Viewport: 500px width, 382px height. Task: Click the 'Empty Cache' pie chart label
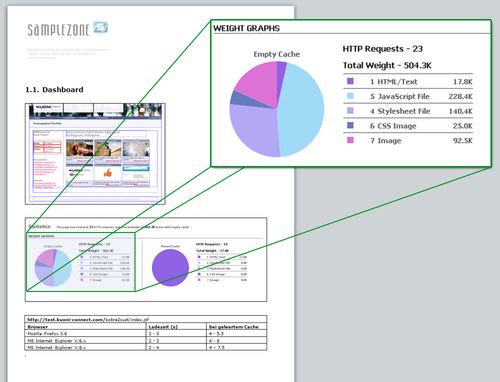pyautogui.click(x=277, y=54)
